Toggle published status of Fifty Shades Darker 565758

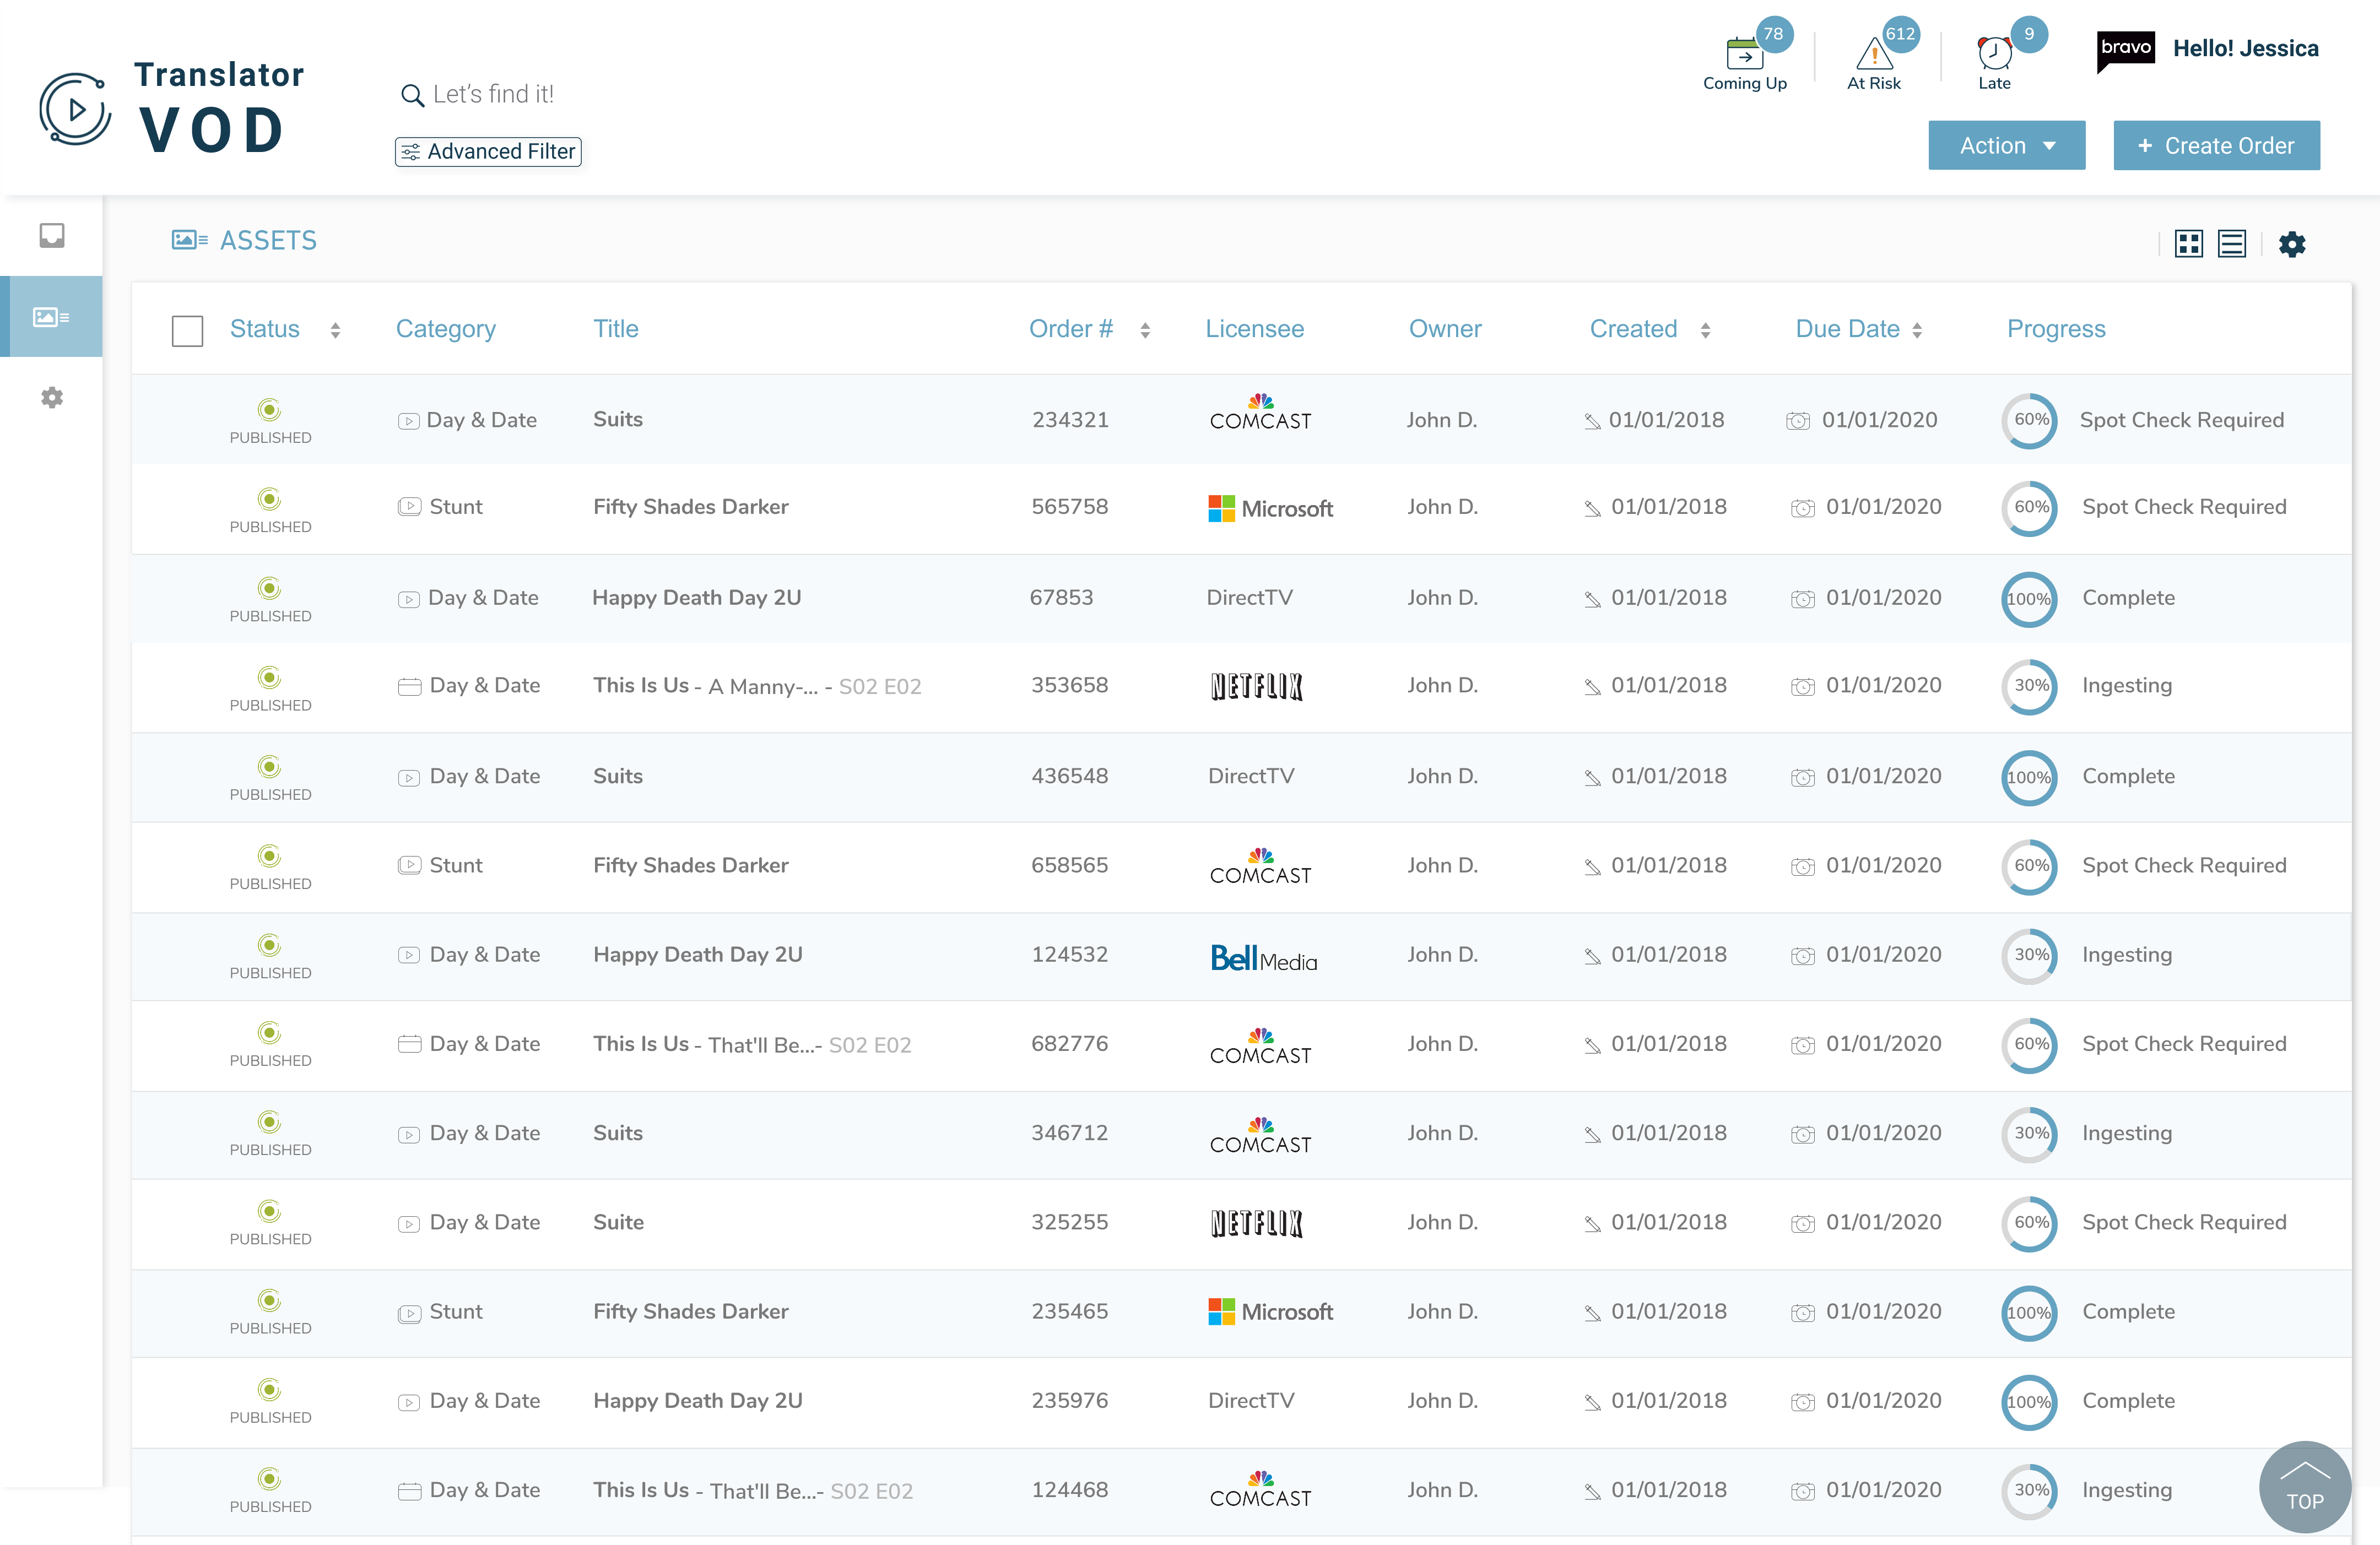pos(269,499)
